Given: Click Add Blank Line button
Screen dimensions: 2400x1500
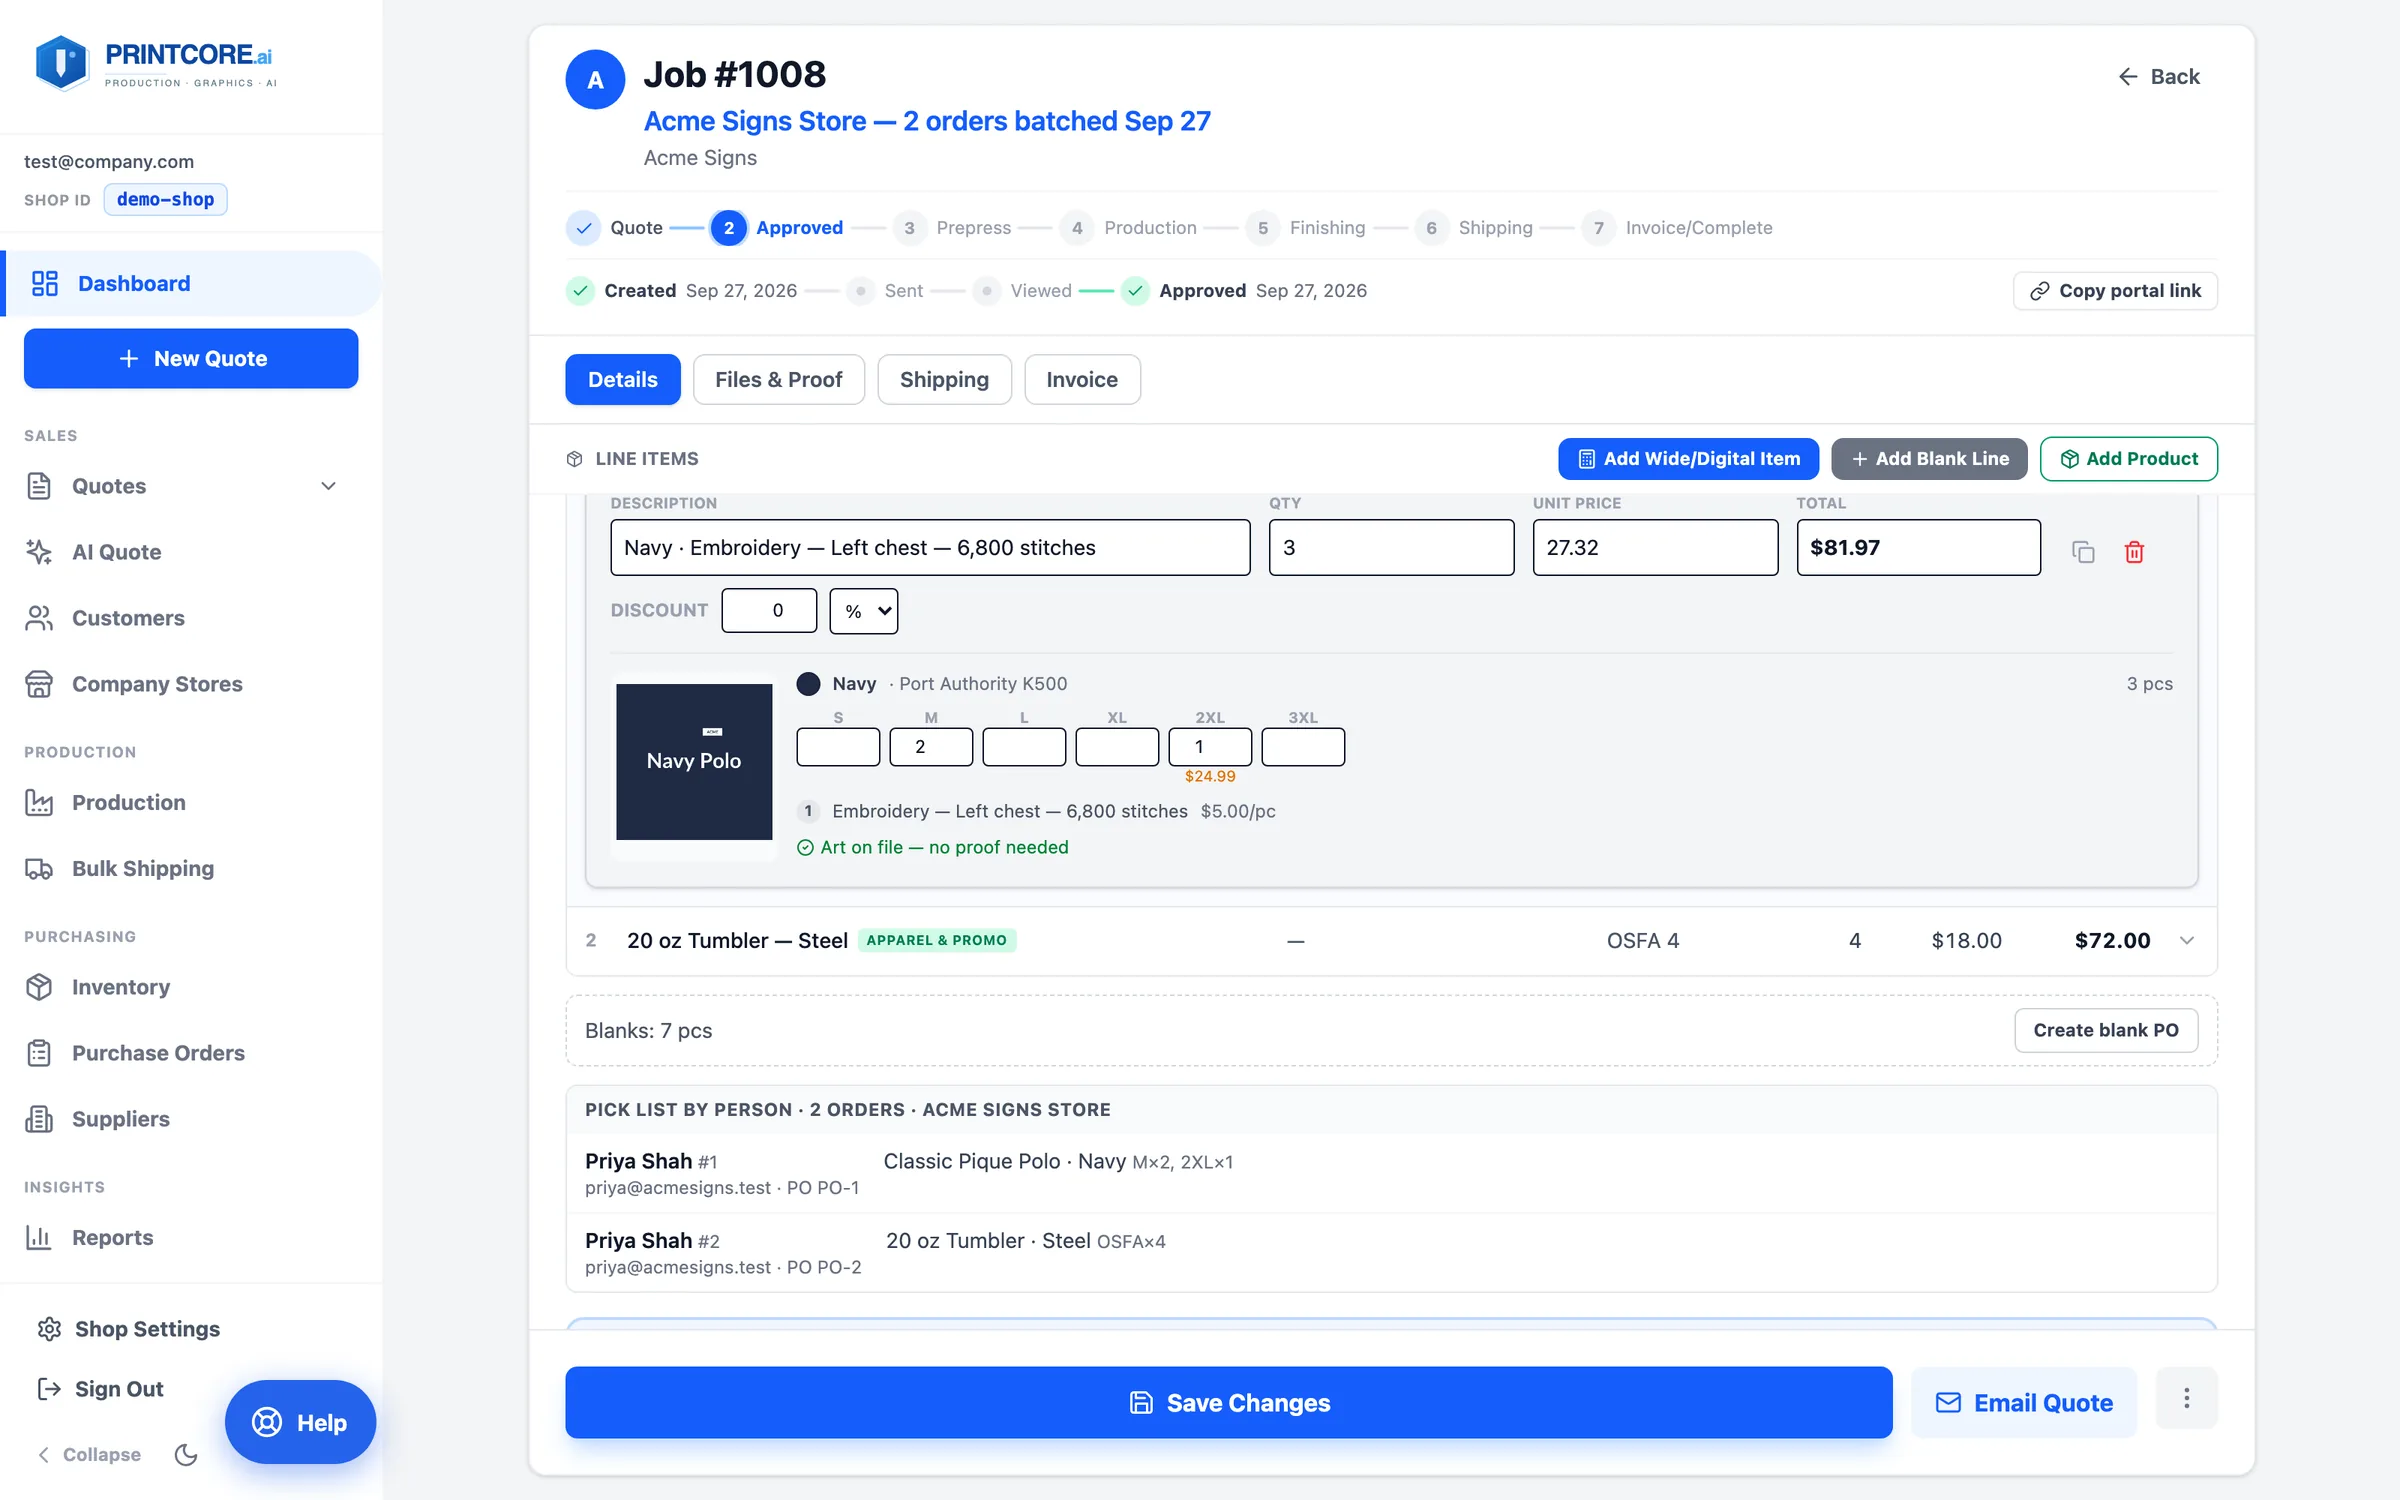Looking at the screenshot, I should pyautogui.click(x=1929, y=459).
